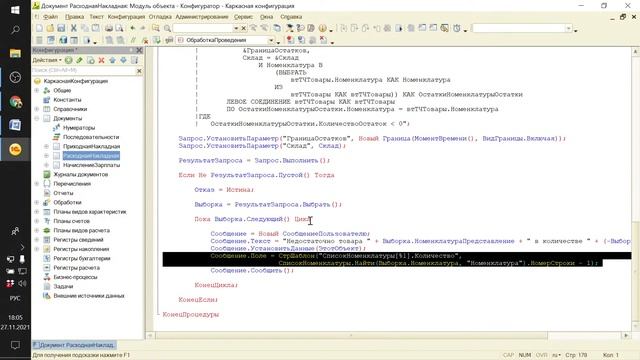Cut selection with the scissors icon
Viewport: 640px width, 360px height.
(73, 28)
